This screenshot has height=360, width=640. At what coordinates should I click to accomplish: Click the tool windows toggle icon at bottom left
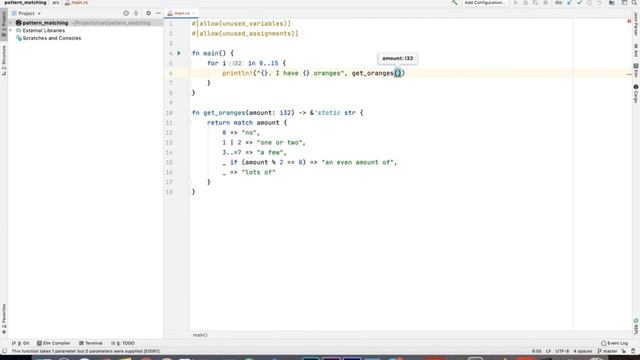4,351
